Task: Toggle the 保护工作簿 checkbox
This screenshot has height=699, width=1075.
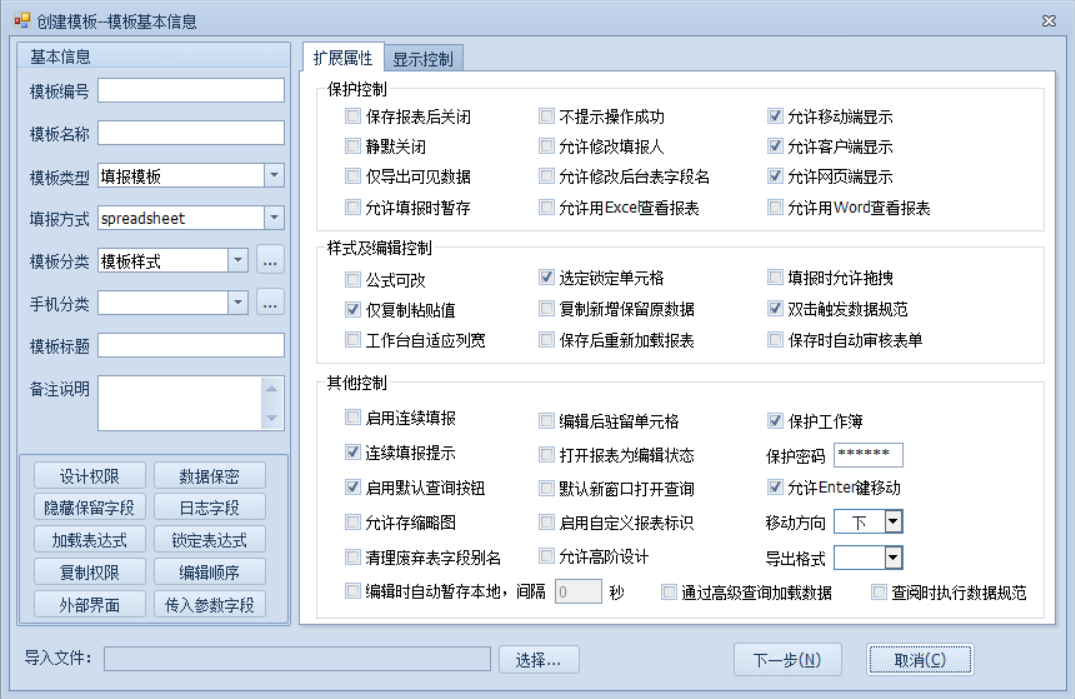Action: pyautogui.click(x=775, y=421)
